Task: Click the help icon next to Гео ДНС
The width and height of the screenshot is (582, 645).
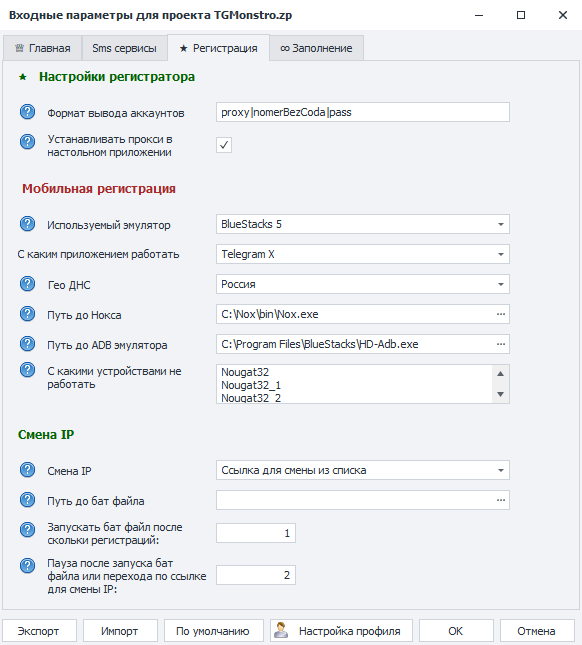Action: pos(27,284)
